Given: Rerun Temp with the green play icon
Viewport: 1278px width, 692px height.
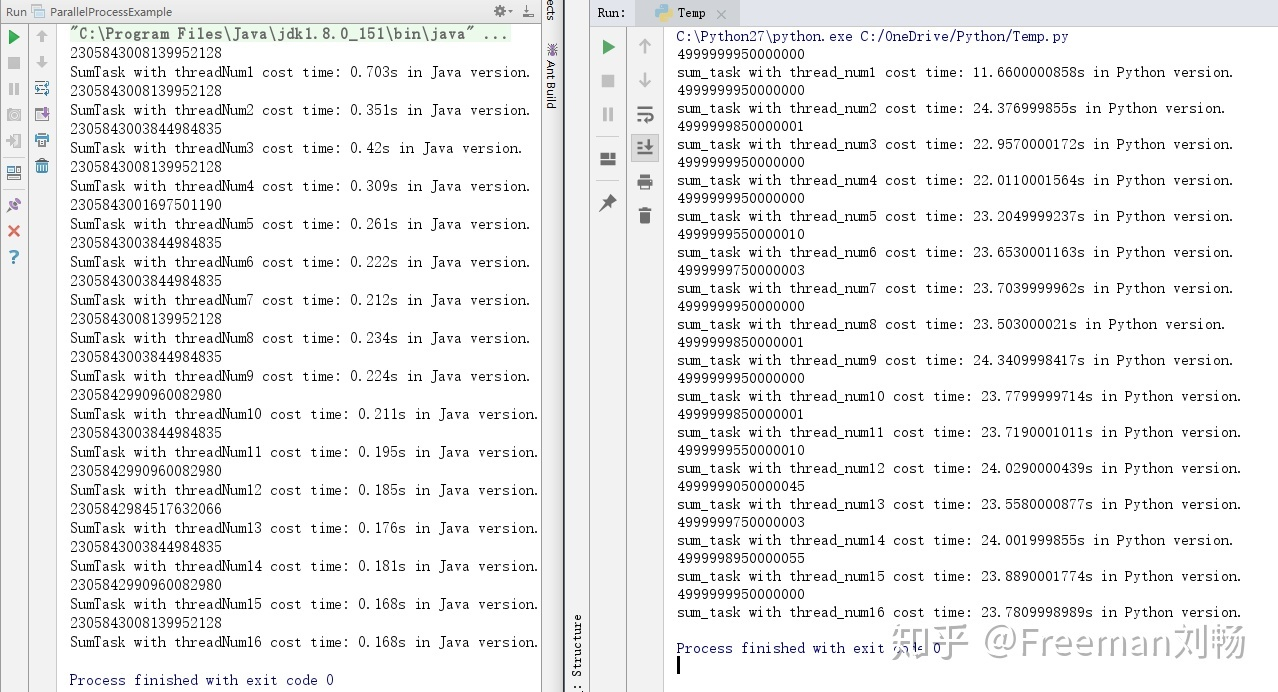Looking at the screenshot, I should click(608, 47).
